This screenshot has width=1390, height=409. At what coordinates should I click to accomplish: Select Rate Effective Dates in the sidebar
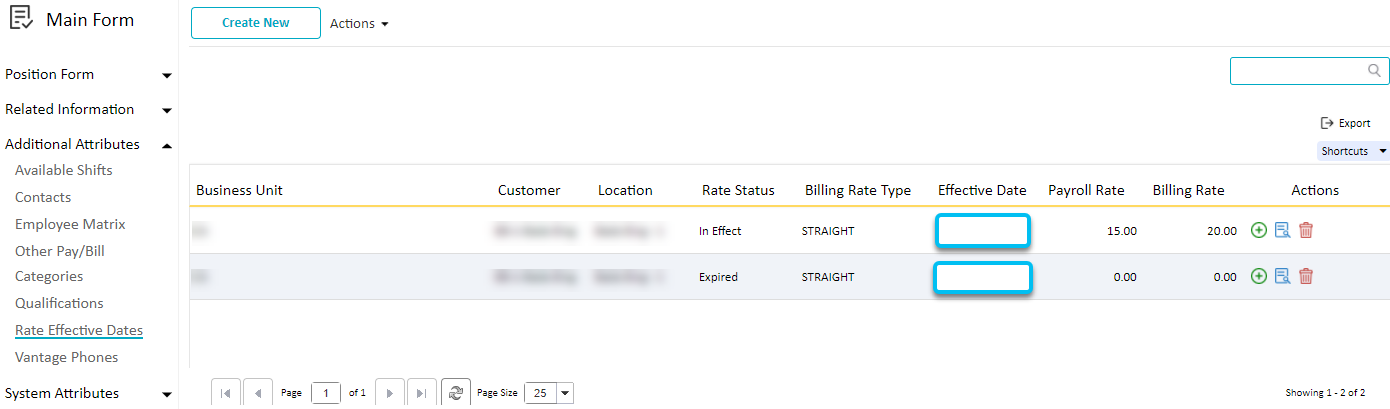[x=79, y=330]
